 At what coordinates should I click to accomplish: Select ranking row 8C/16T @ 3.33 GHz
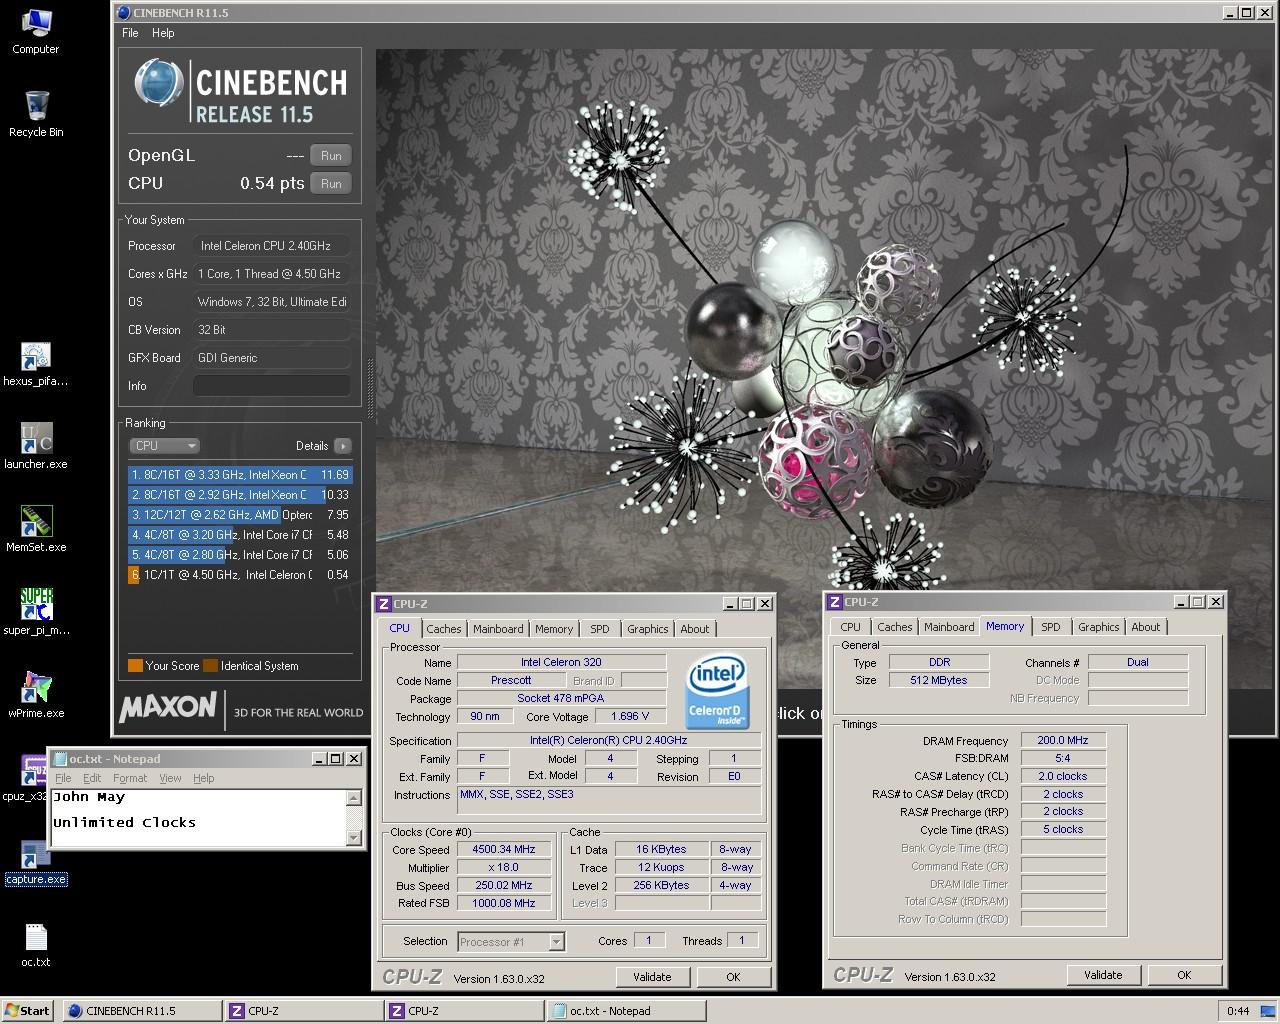[x=240, y=475]
